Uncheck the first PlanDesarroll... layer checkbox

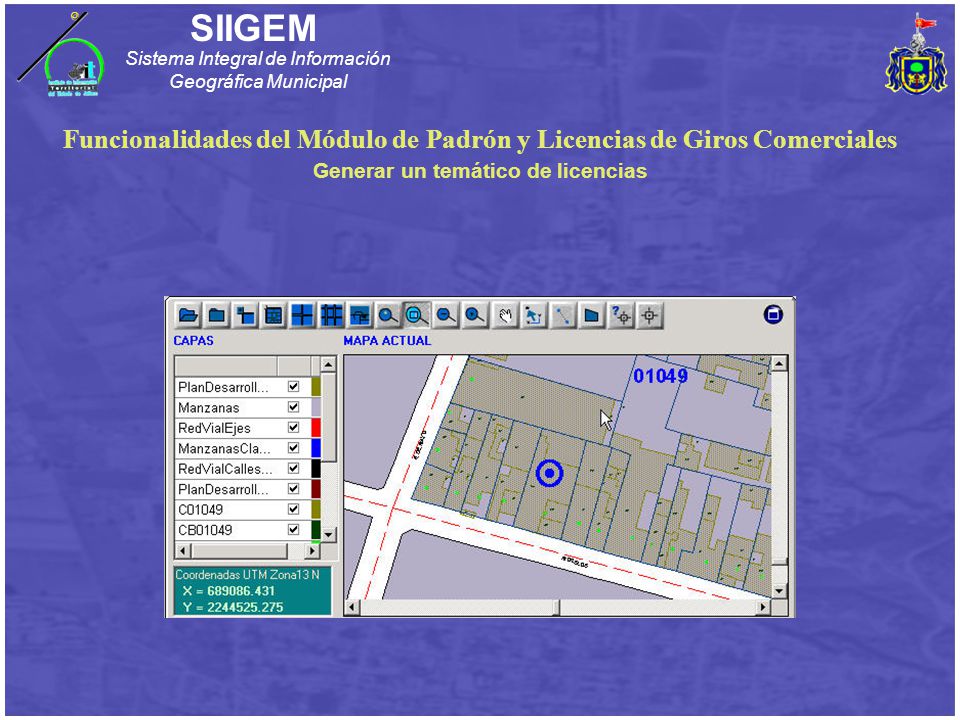click(293, 386)
